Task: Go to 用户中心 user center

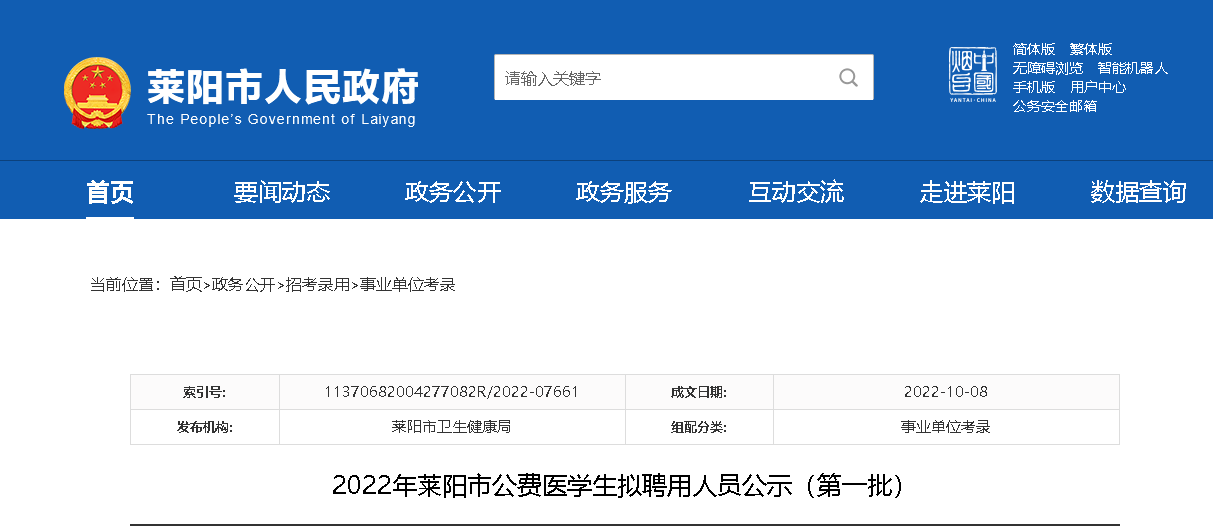Action: pos(1098,87)
